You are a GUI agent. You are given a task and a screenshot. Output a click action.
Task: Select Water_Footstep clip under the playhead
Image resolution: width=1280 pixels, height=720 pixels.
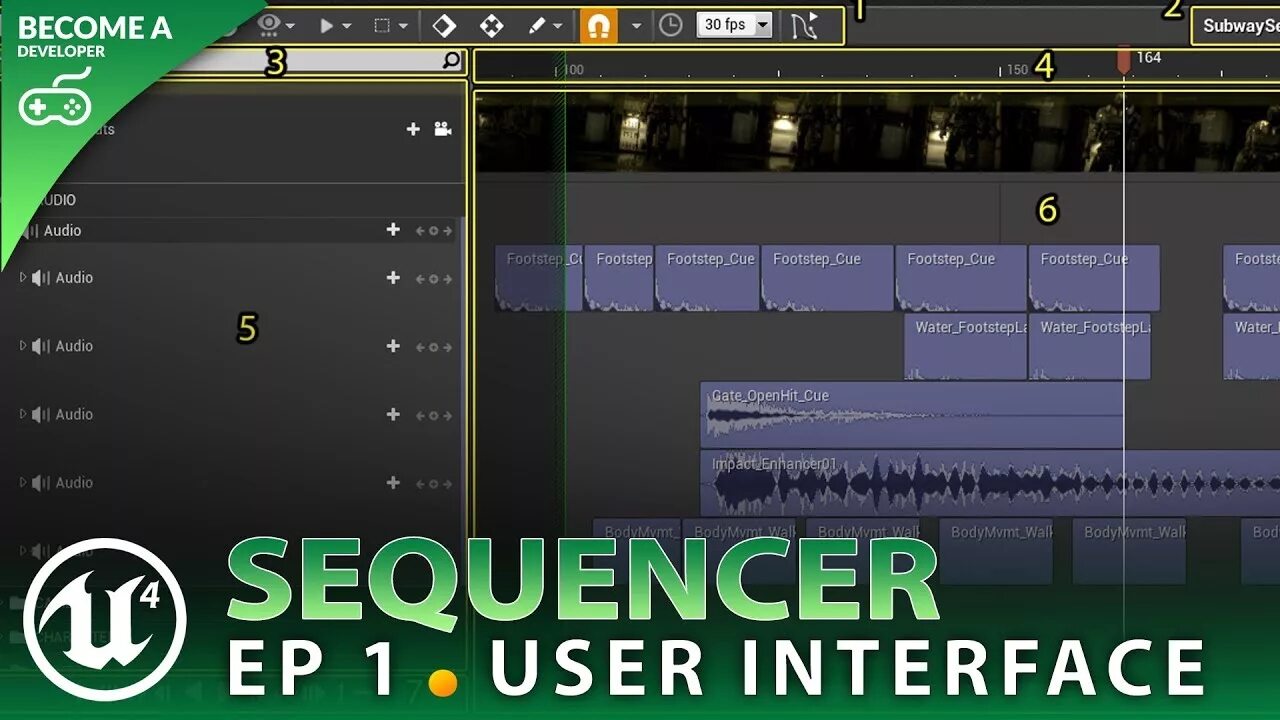(1089, 346)
